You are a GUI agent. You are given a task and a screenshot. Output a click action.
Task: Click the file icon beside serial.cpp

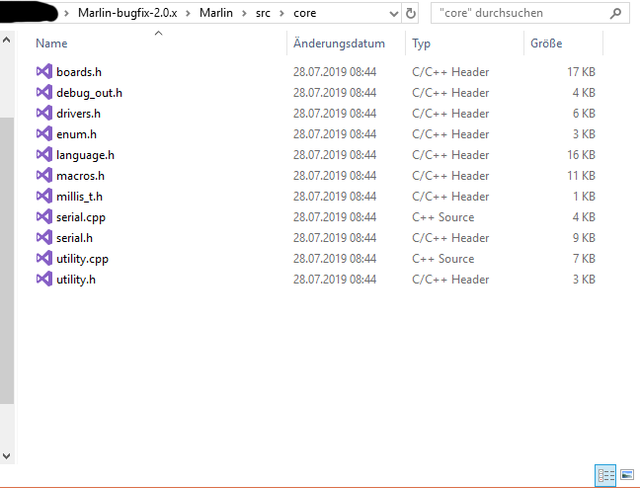click(x=44, y=217)
